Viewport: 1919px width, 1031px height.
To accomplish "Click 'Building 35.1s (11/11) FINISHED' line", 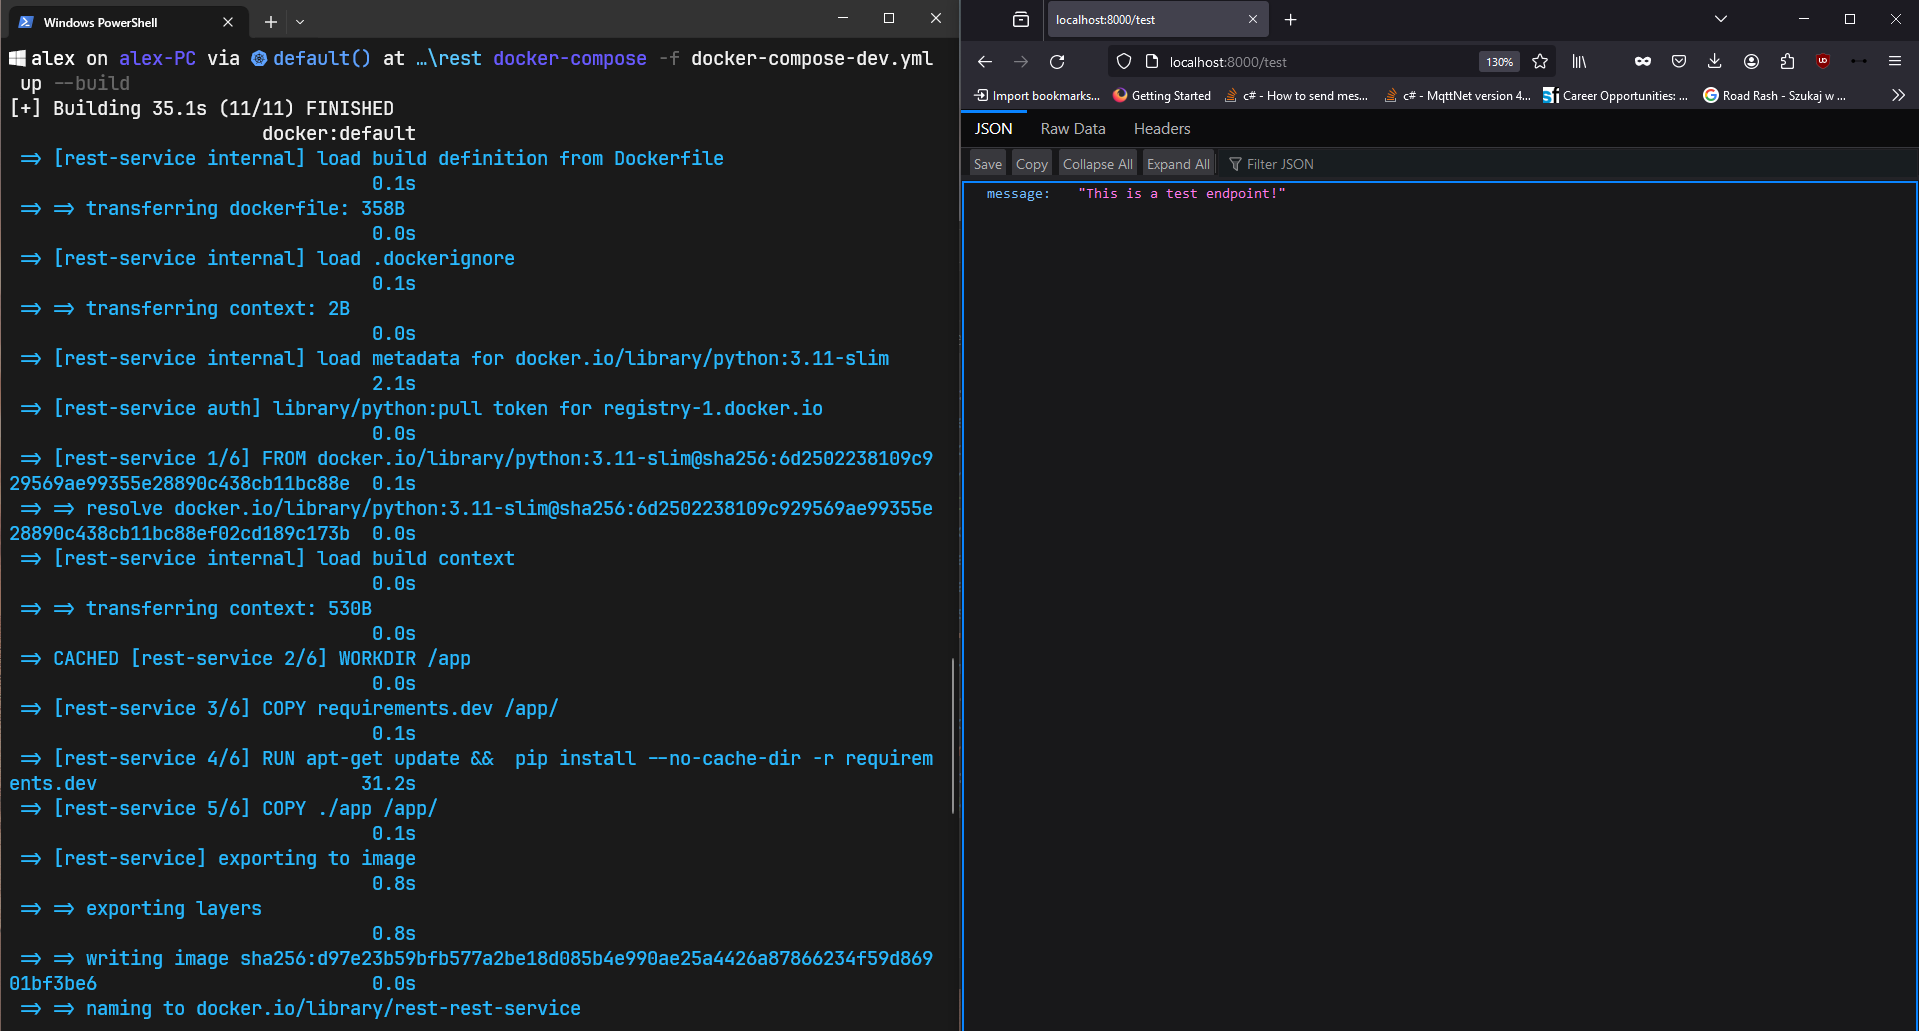I will pos(202,108).
